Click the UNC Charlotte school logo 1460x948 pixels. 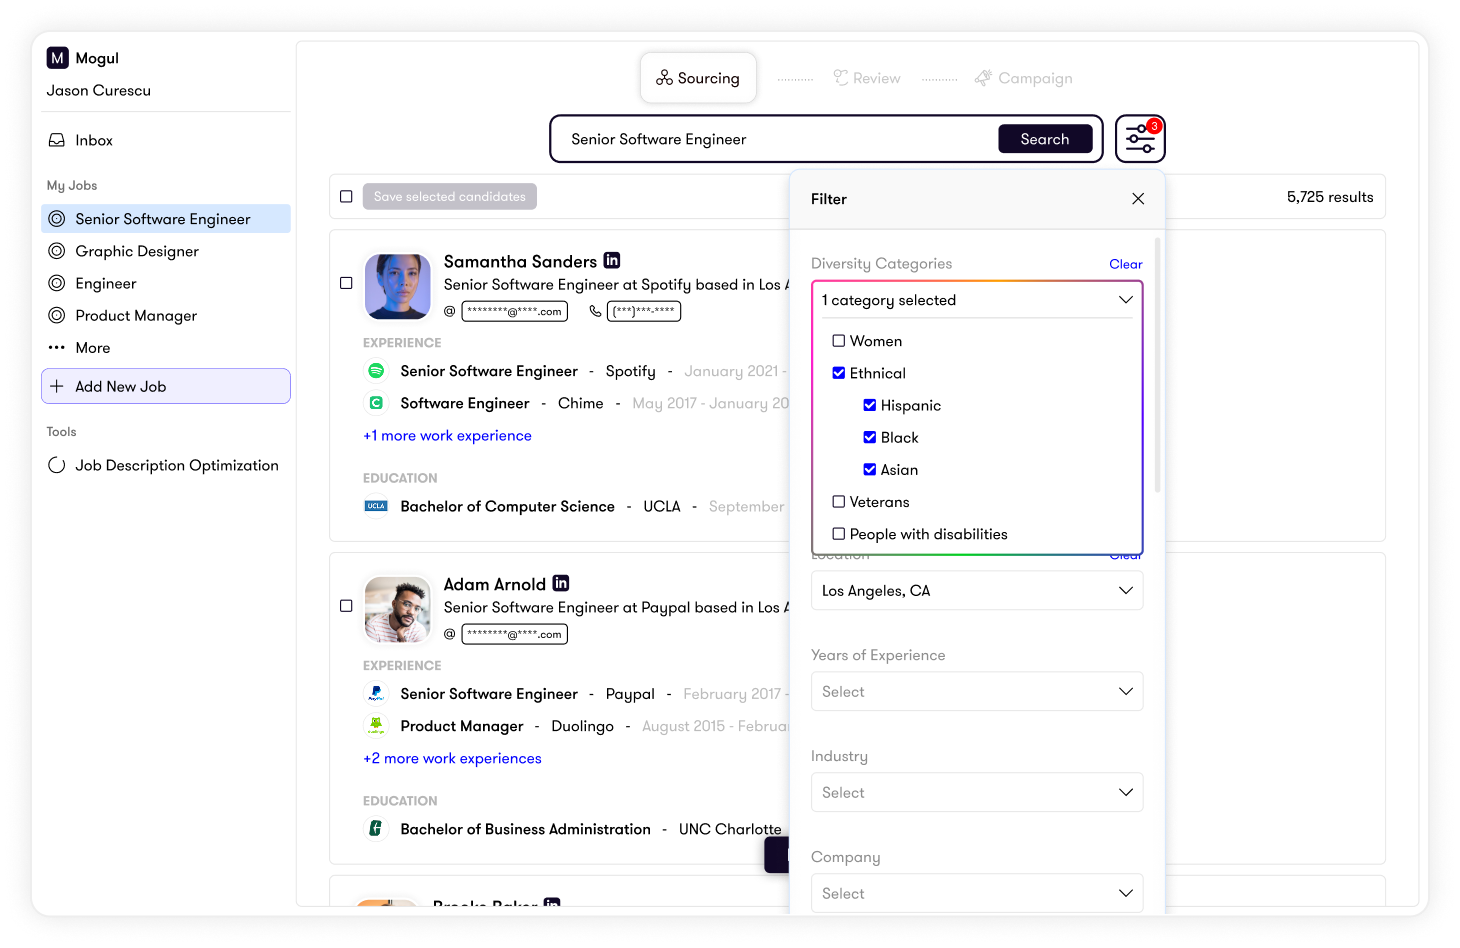click(376, 828)
